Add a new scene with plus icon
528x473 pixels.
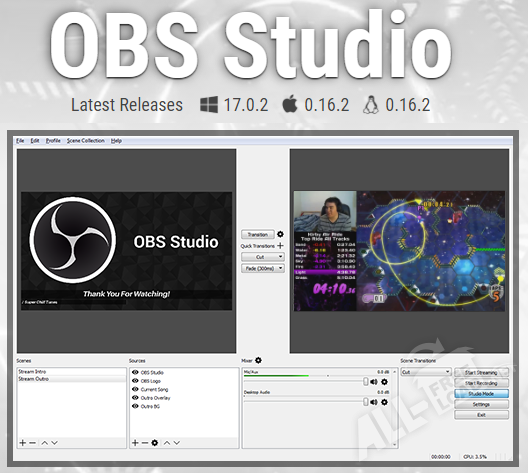23,443
